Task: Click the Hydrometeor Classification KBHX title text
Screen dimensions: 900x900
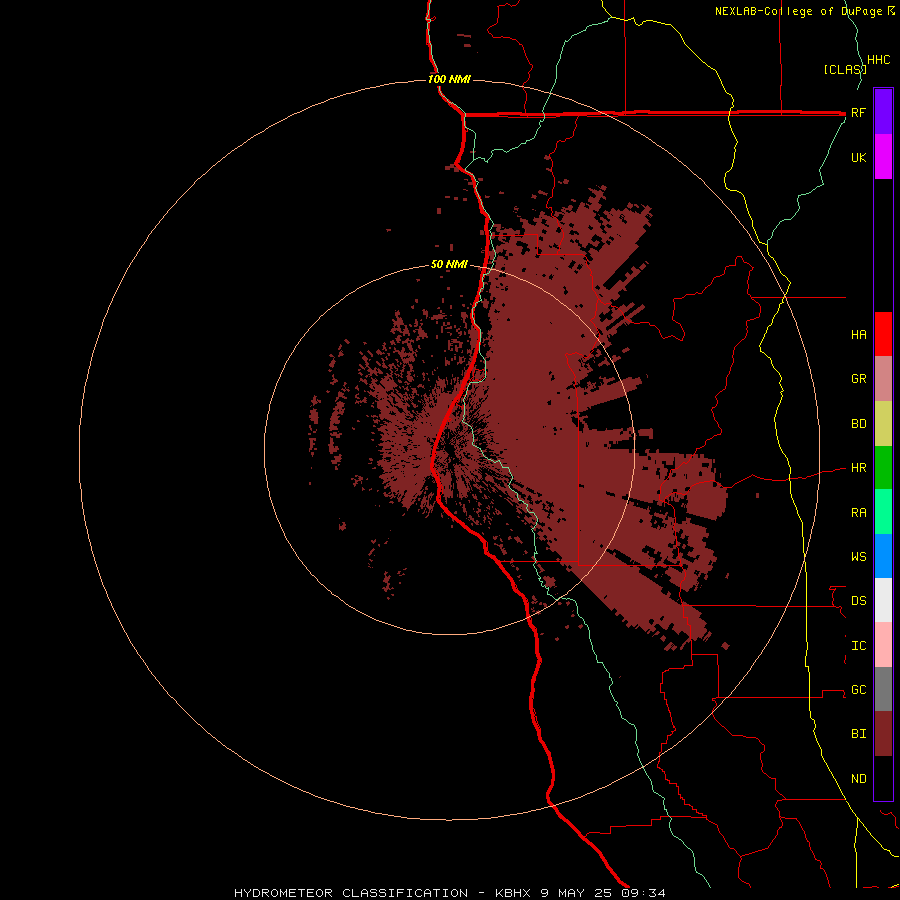Action: (x=449, y=893)
